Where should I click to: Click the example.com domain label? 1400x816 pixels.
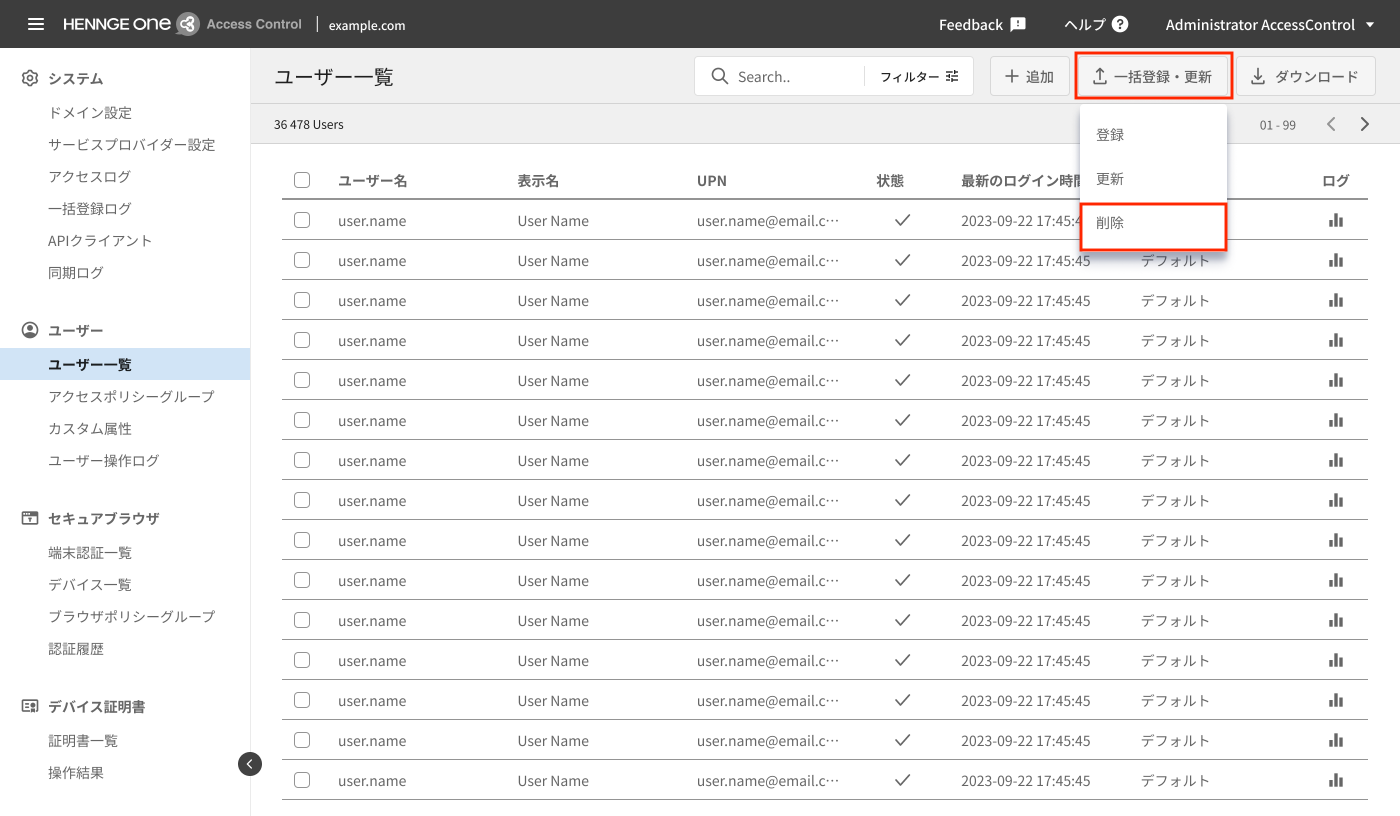(x=368, y=25)
